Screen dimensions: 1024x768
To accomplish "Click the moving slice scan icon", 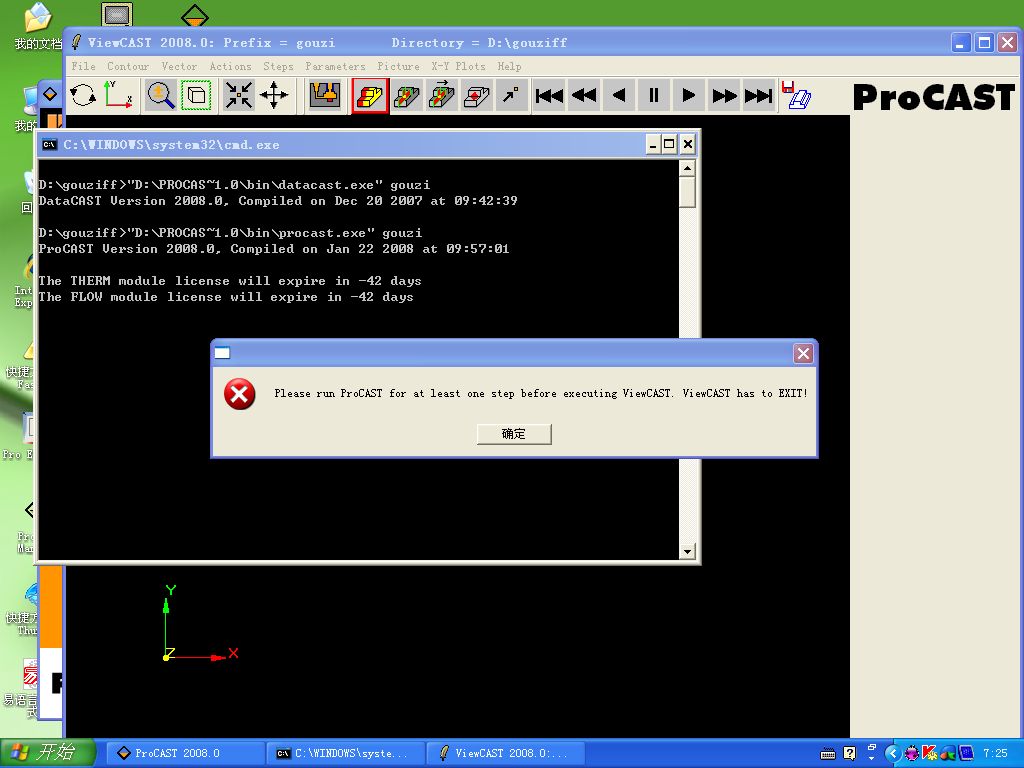I will pos(441,96).
